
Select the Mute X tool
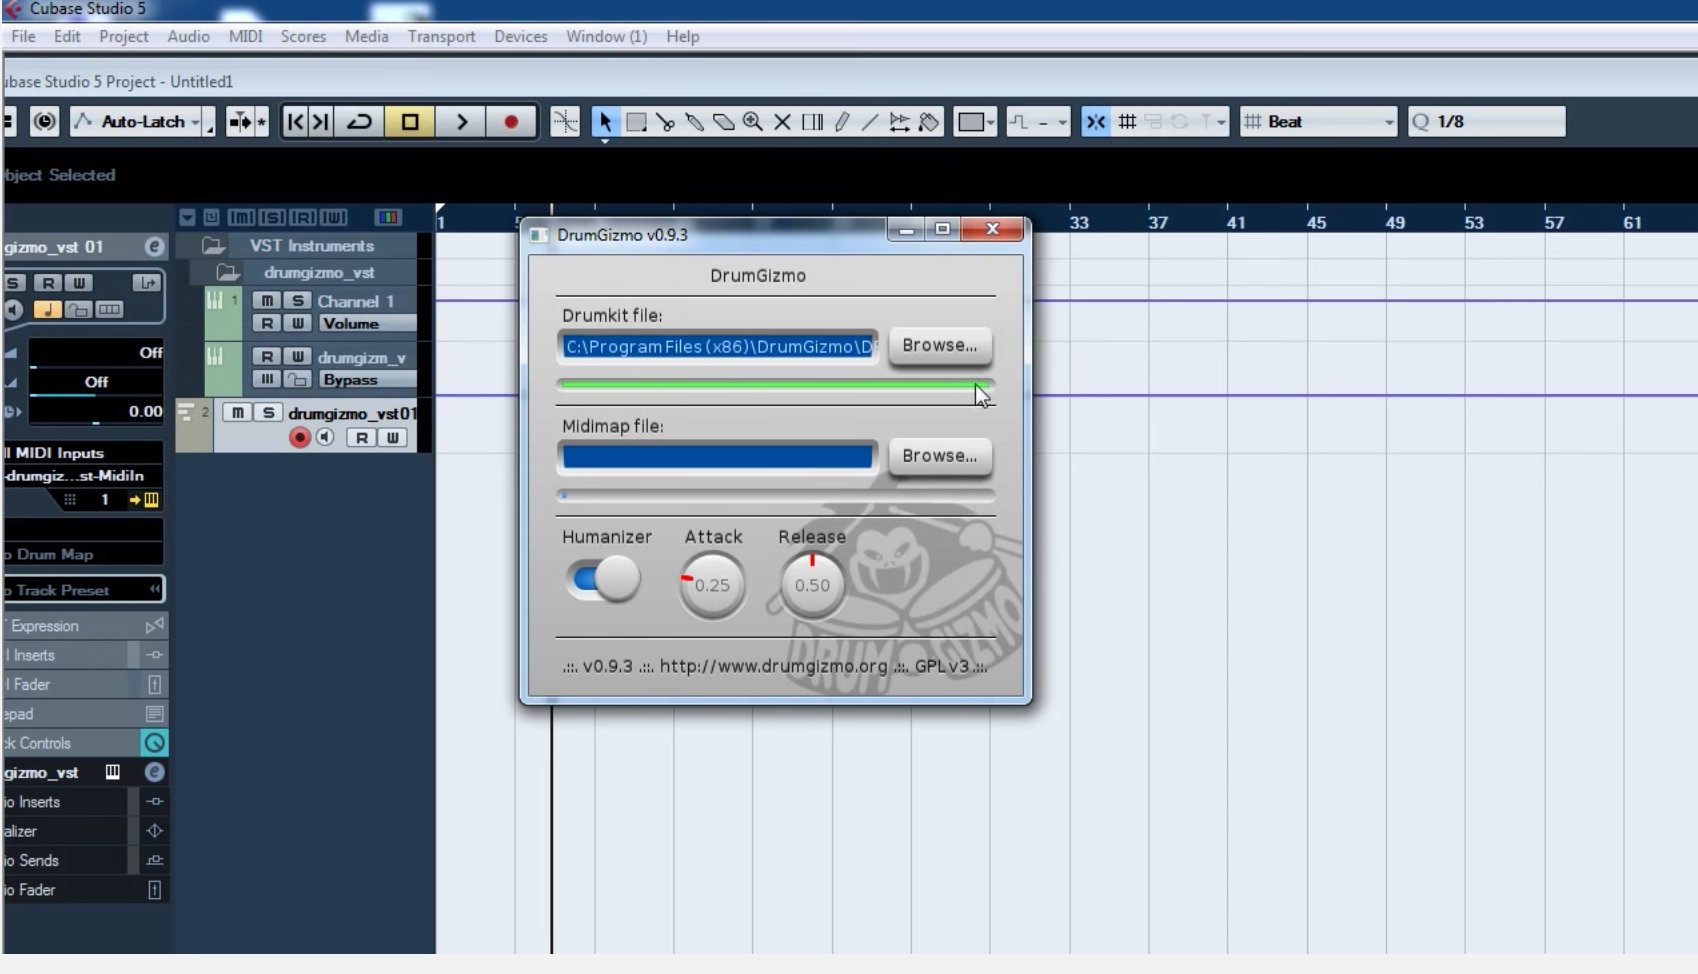coord(782,122)
